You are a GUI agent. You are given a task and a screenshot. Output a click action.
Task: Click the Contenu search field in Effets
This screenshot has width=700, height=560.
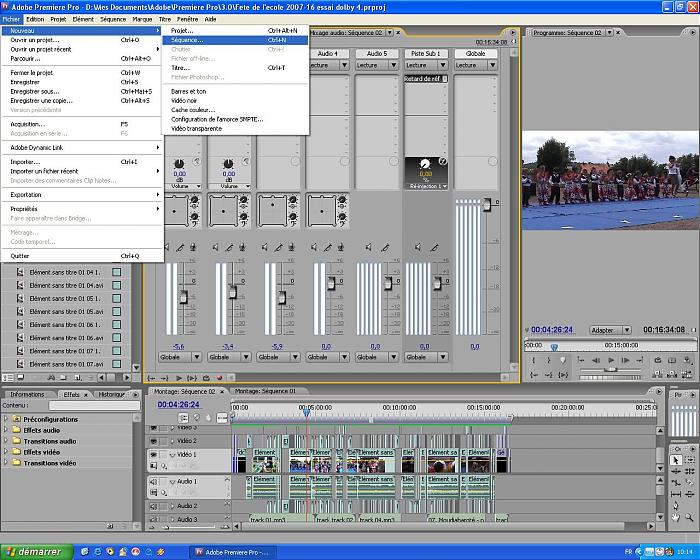94,405
